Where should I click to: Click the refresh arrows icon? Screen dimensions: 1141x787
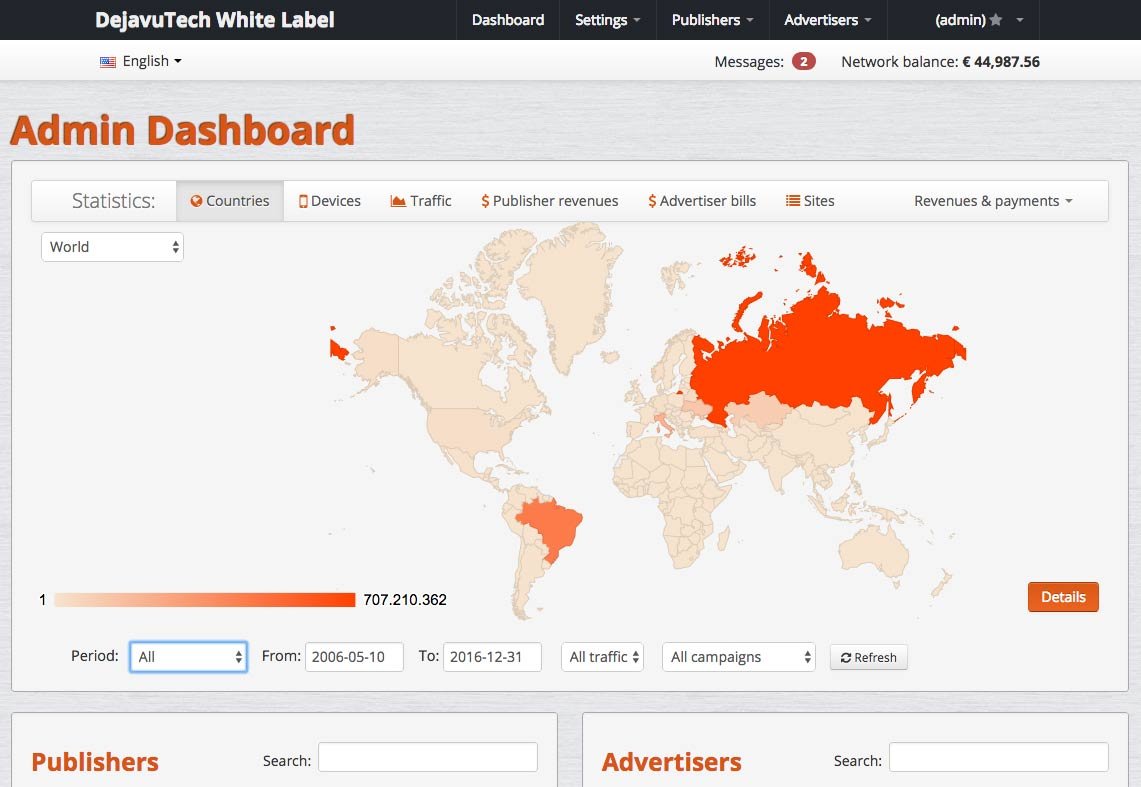click(x=846, y=658)
